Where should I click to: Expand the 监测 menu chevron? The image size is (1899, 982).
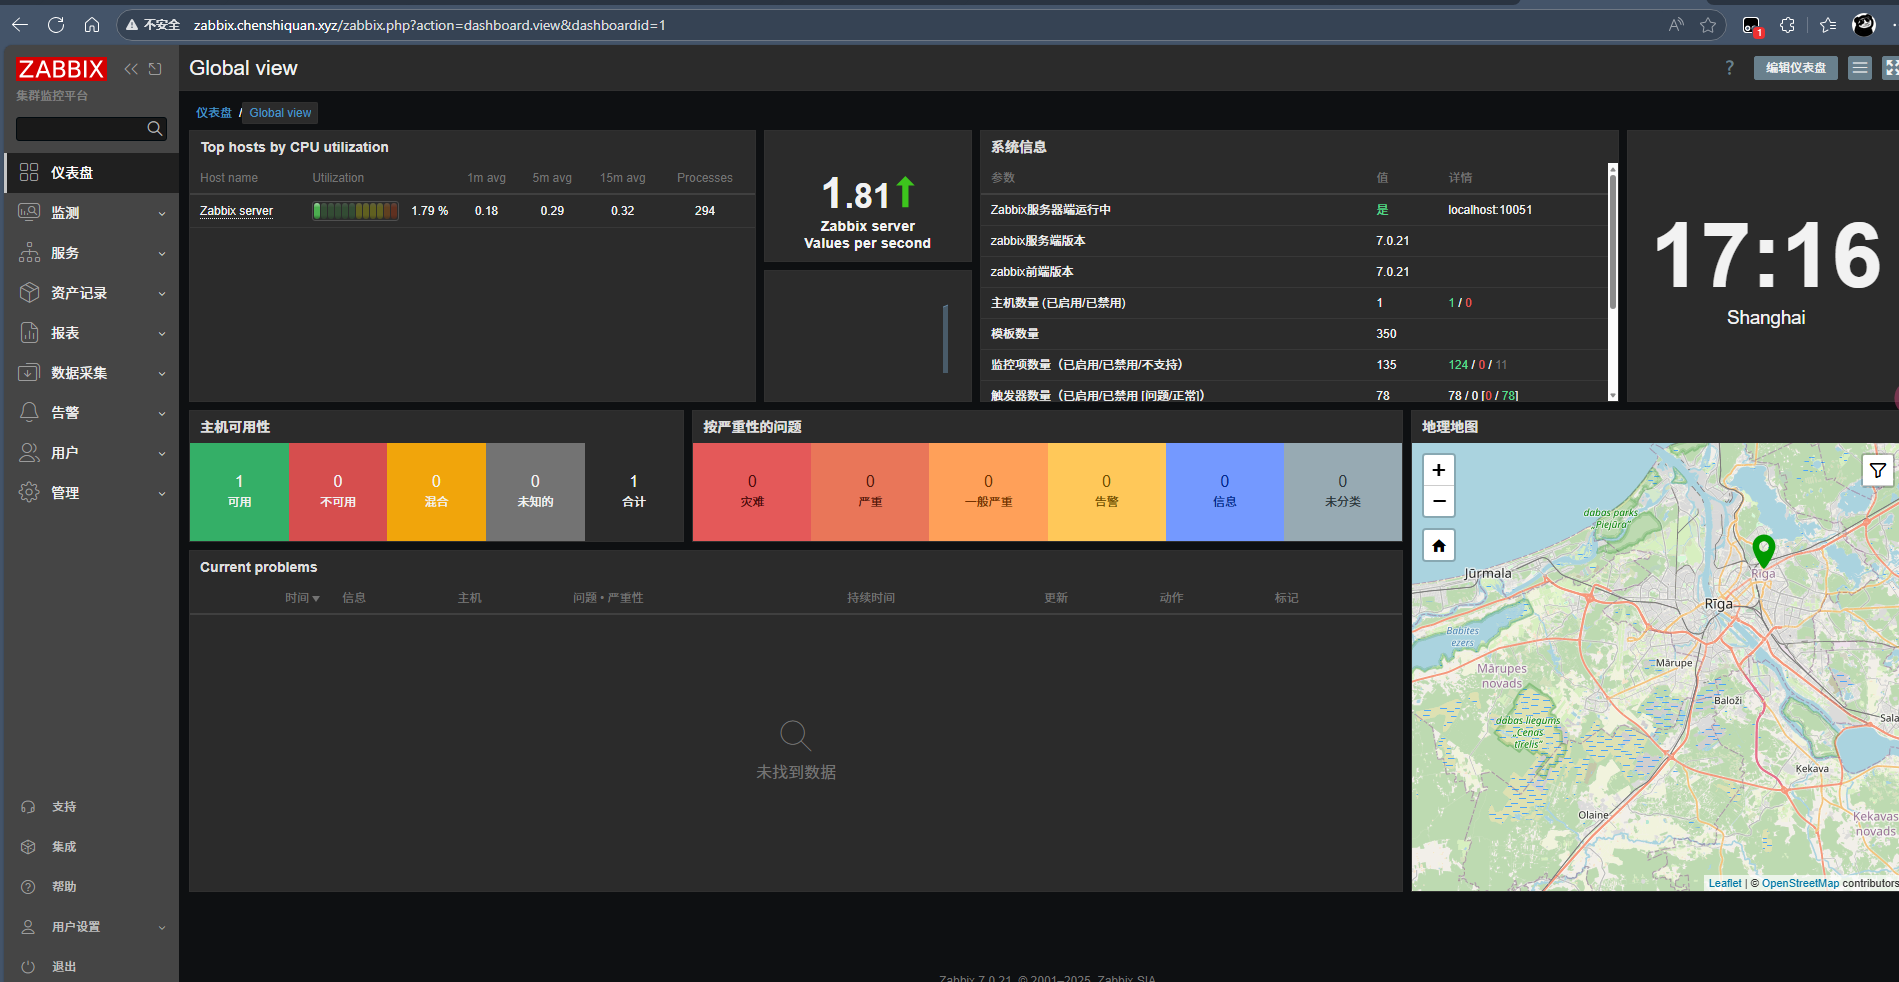(x=162, y=213)
